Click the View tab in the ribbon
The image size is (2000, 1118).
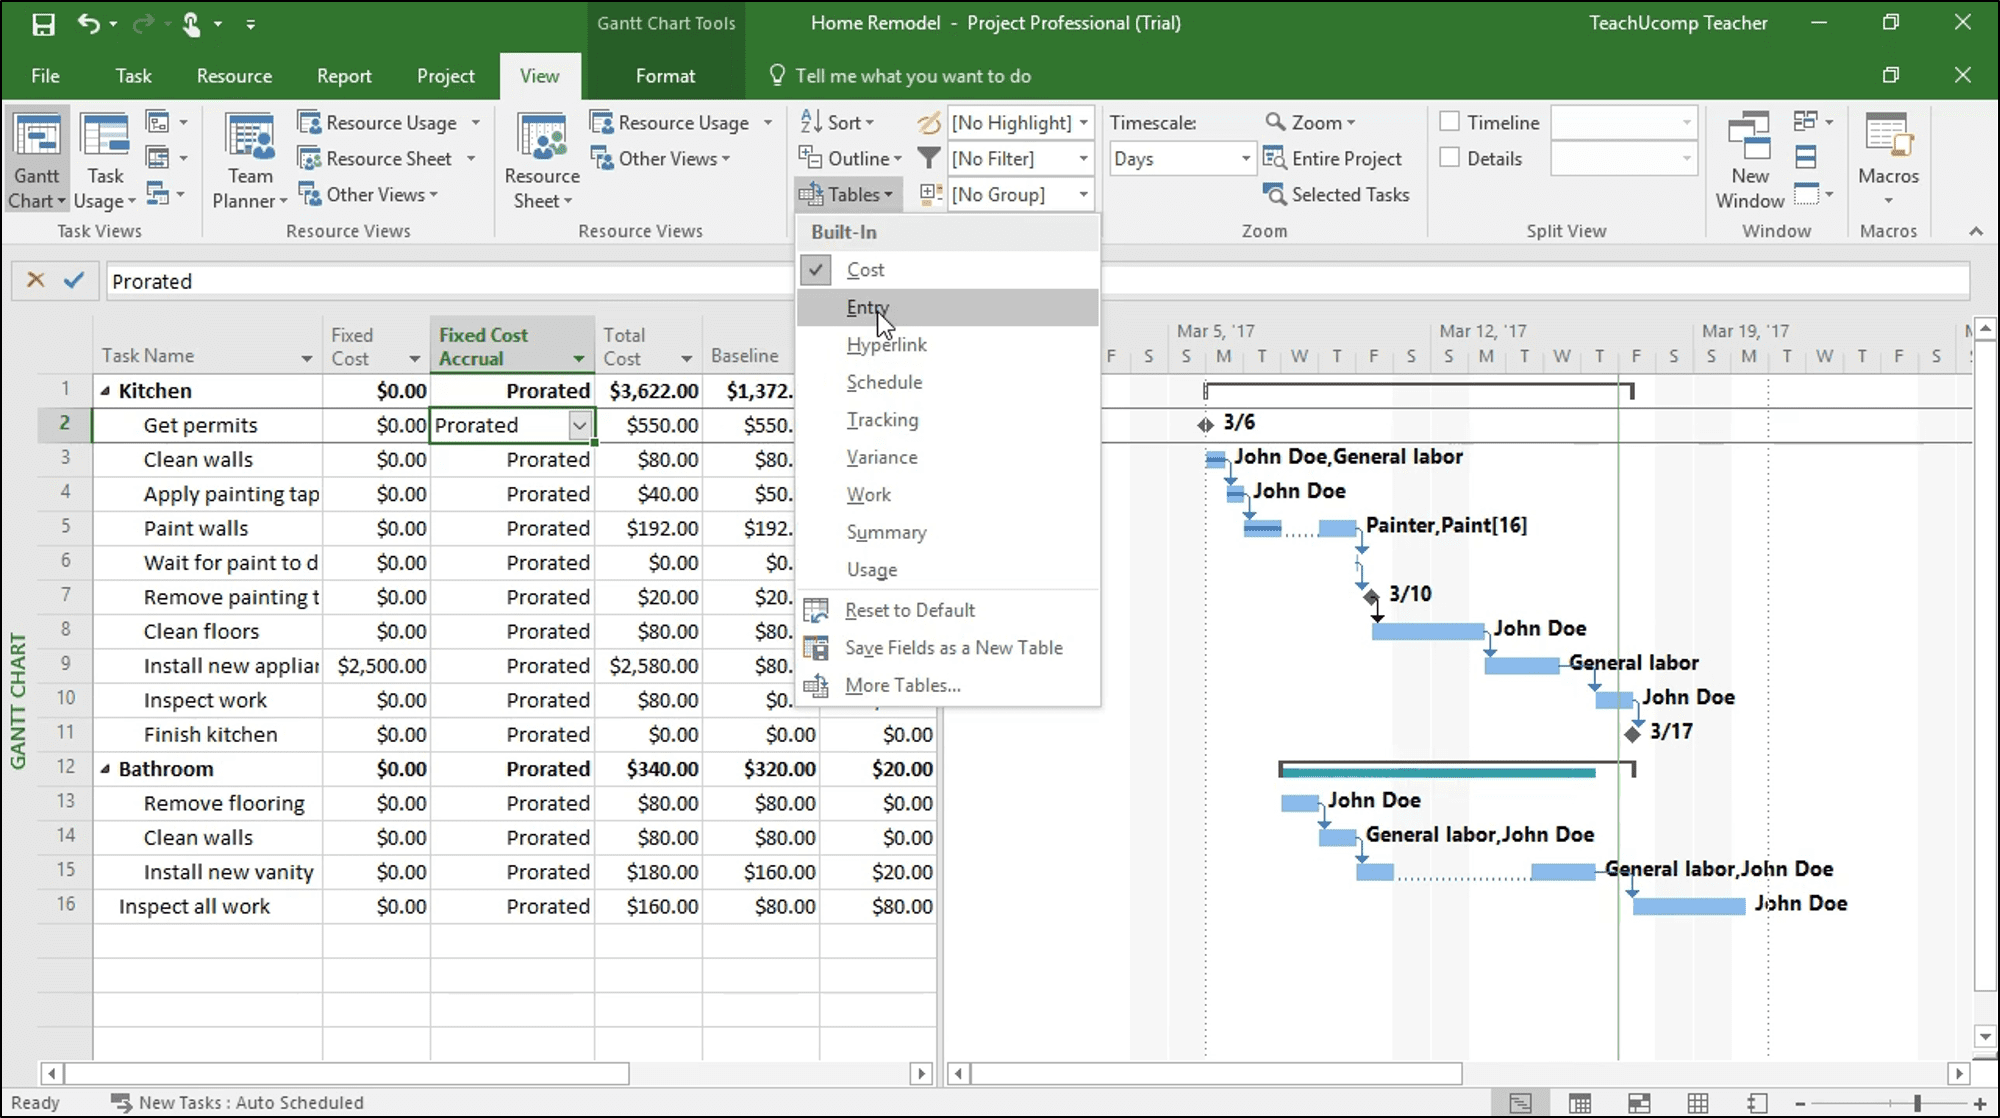point(540,76)
